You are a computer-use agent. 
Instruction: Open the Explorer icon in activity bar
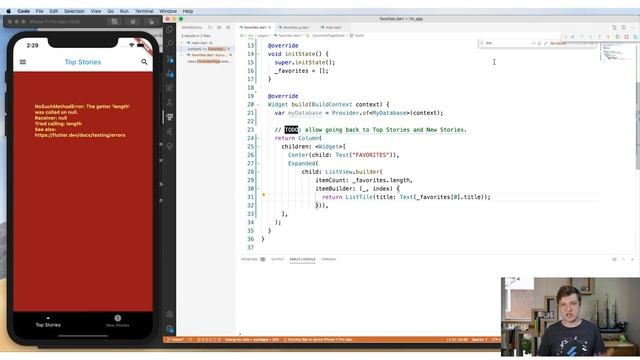coord(169,29)
